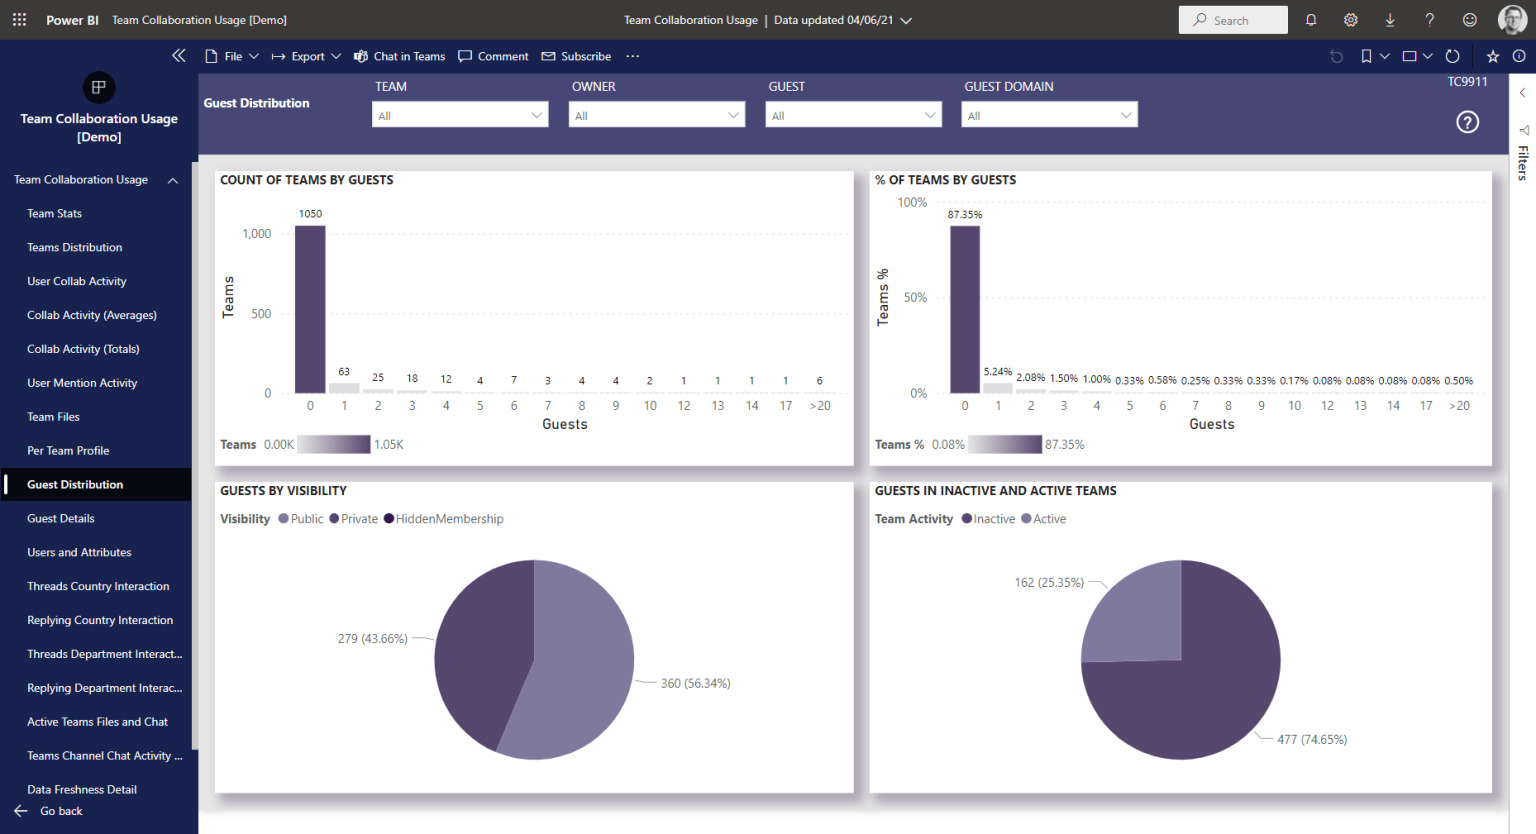Open the user profile picture
Viewport: 1536px width, 834px height.
[x=1512, y=20]
